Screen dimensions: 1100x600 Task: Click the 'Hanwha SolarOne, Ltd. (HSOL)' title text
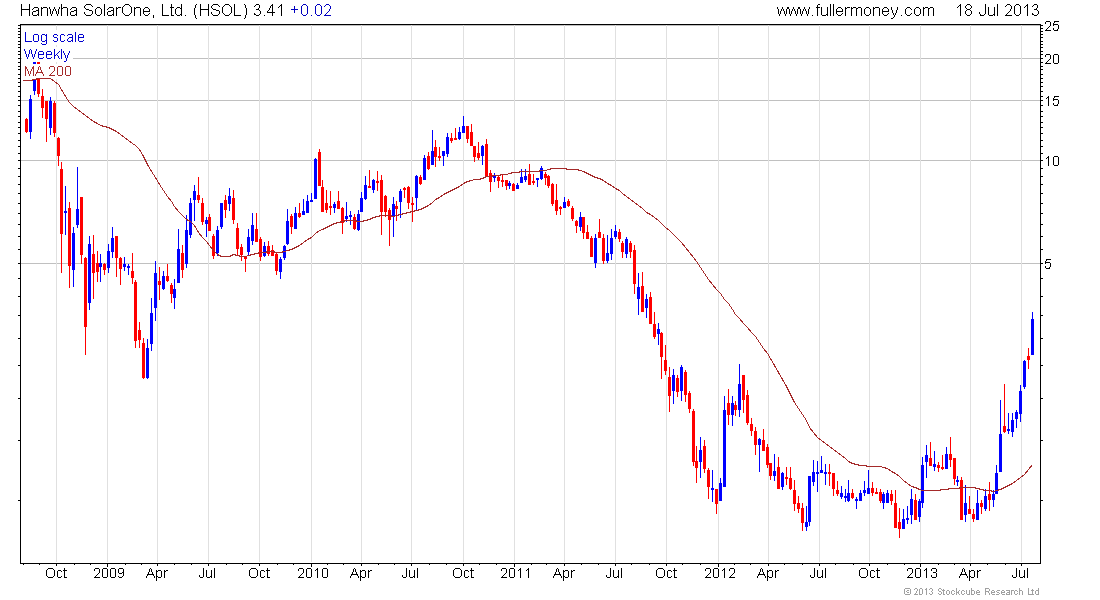pyautogui.click(x=134, y=11)
